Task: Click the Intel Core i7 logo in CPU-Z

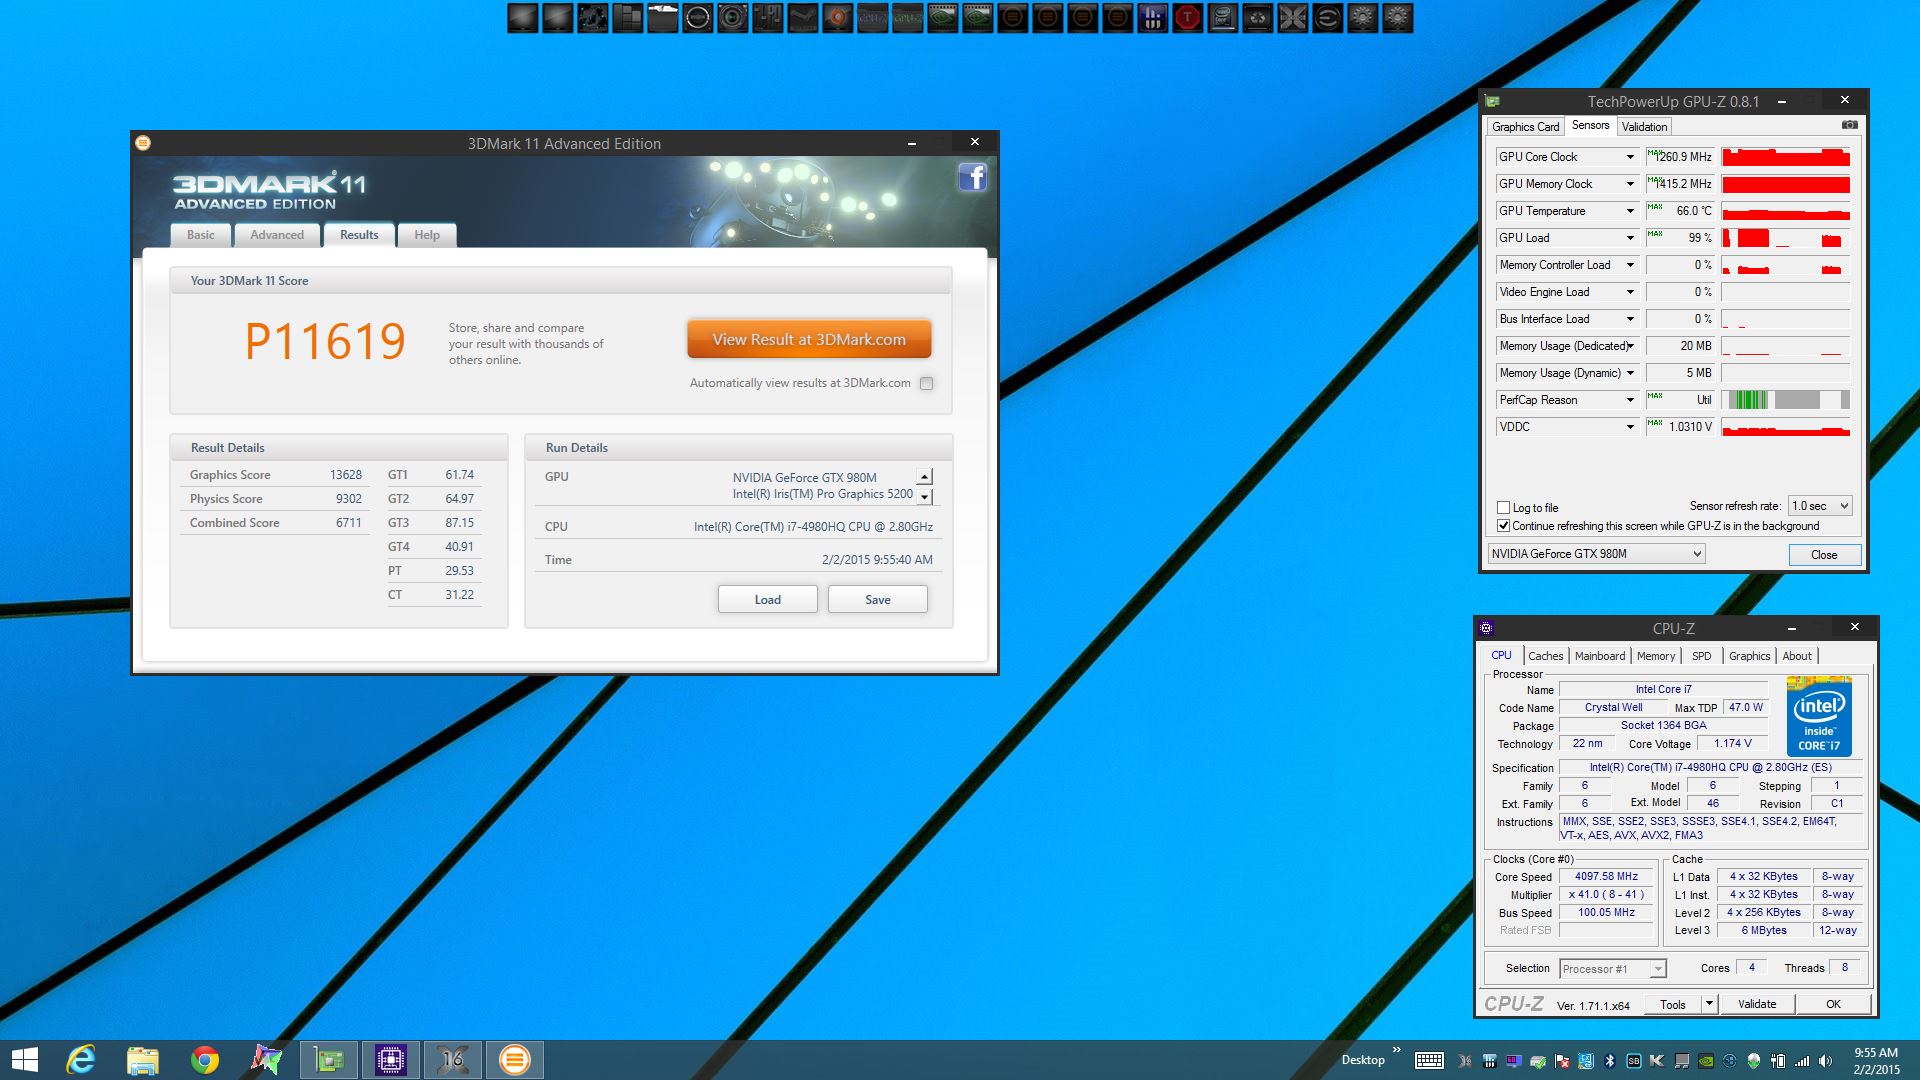Action: point(1819,716)
